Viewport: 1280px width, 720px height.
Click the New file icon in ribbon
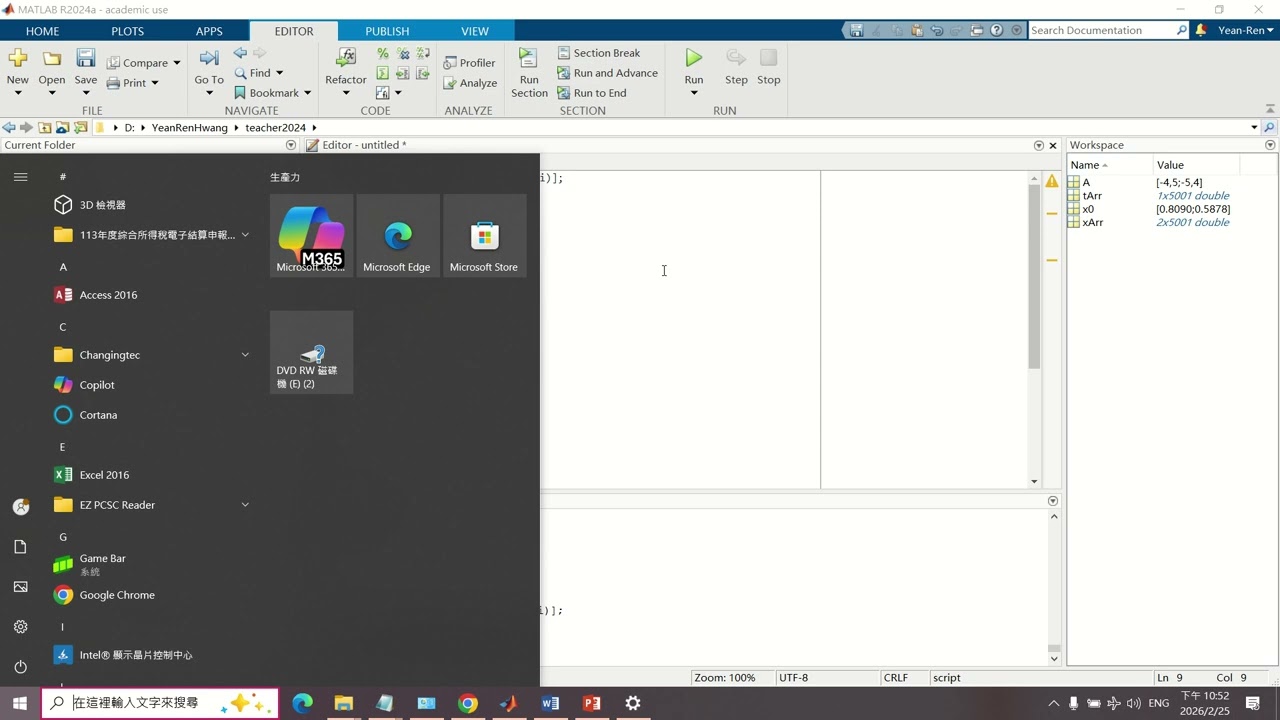[x=18, y=58]
